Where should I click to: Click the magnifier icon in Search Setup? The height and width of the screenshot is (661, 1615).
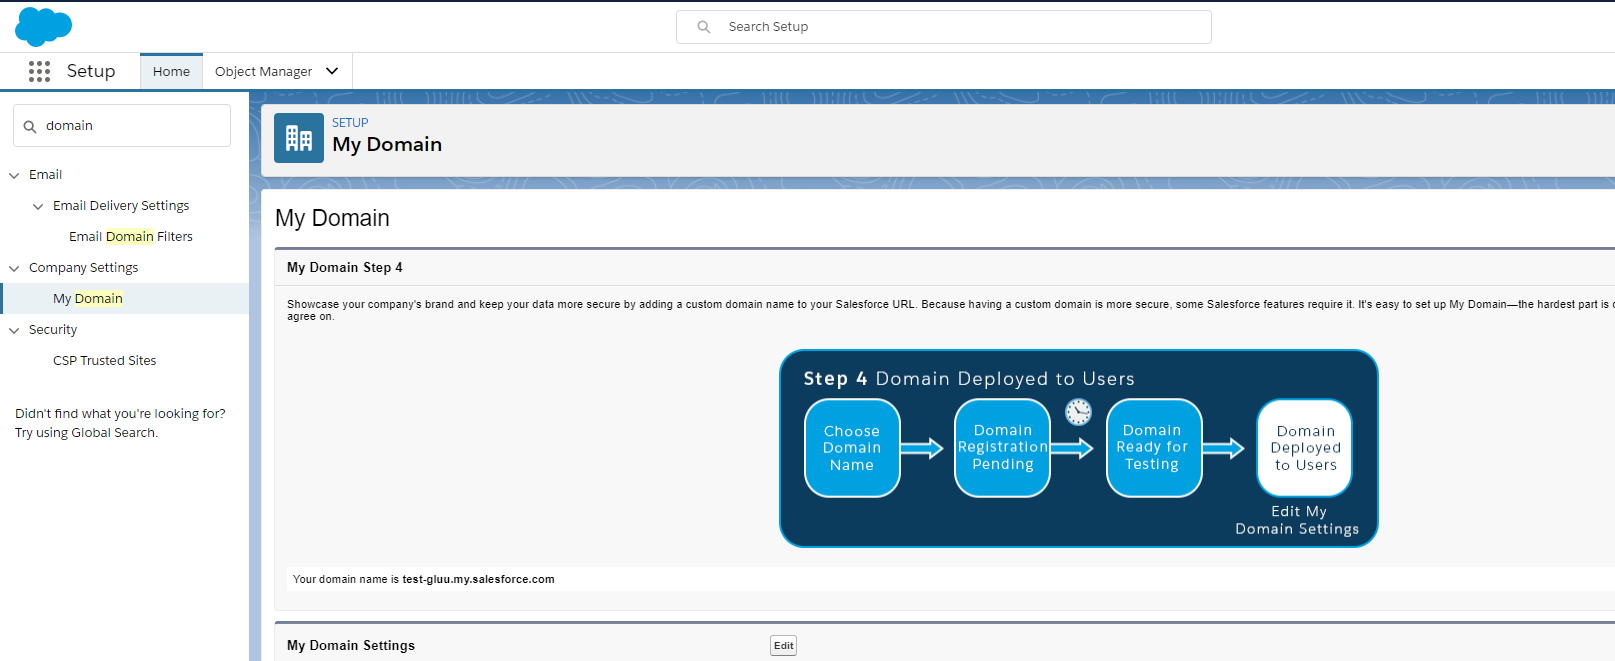click(704, 27)
